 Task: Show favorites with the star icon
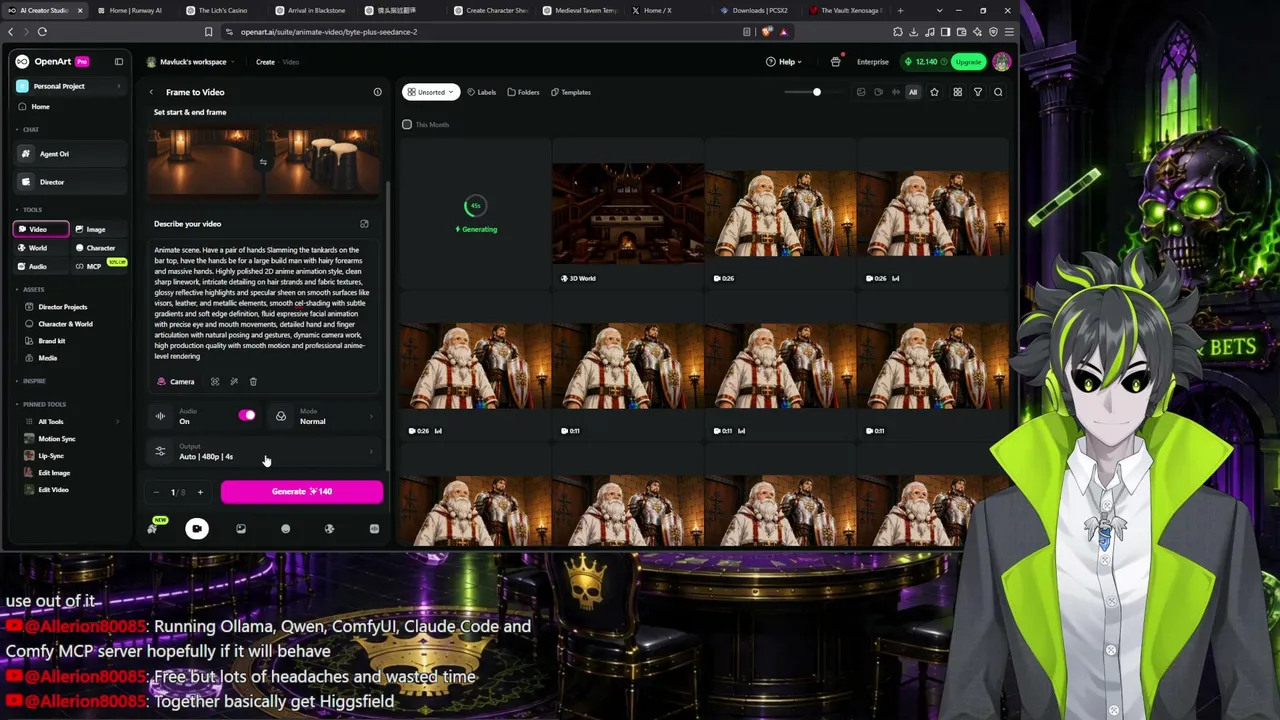click(934, 92)
